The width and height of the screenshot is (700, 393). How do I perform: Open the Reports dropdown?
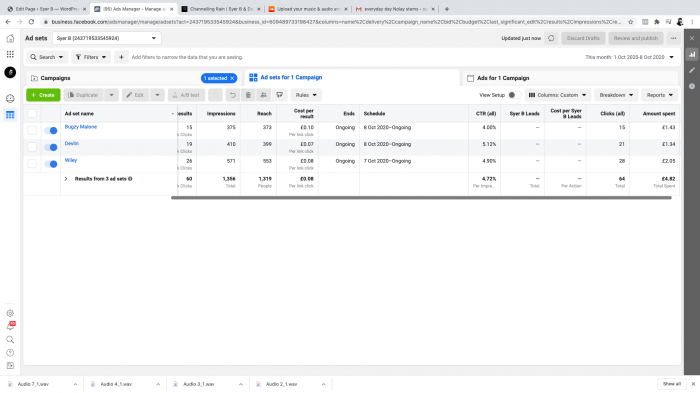(x=660, y=95)
